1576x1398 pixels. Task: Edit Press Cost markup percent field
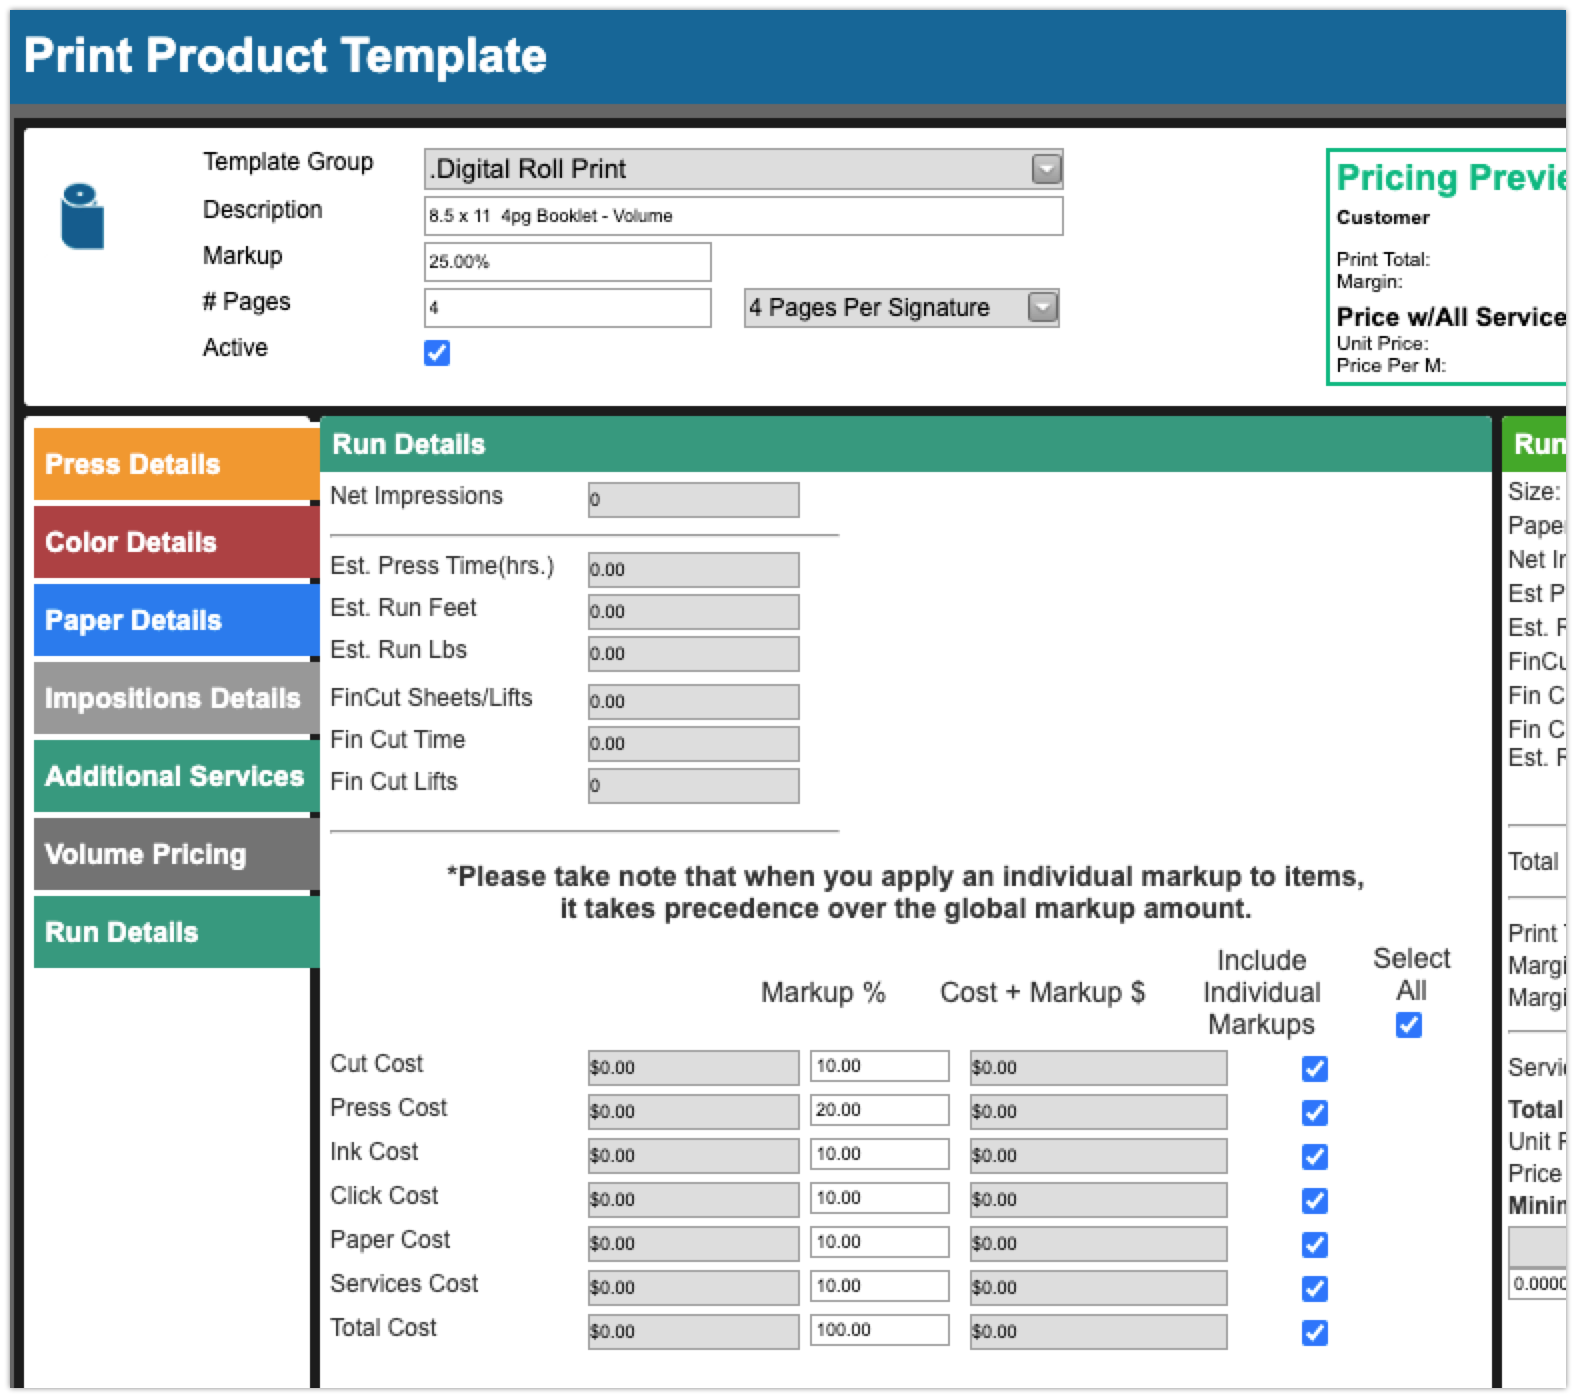[x=879, y=1110]
